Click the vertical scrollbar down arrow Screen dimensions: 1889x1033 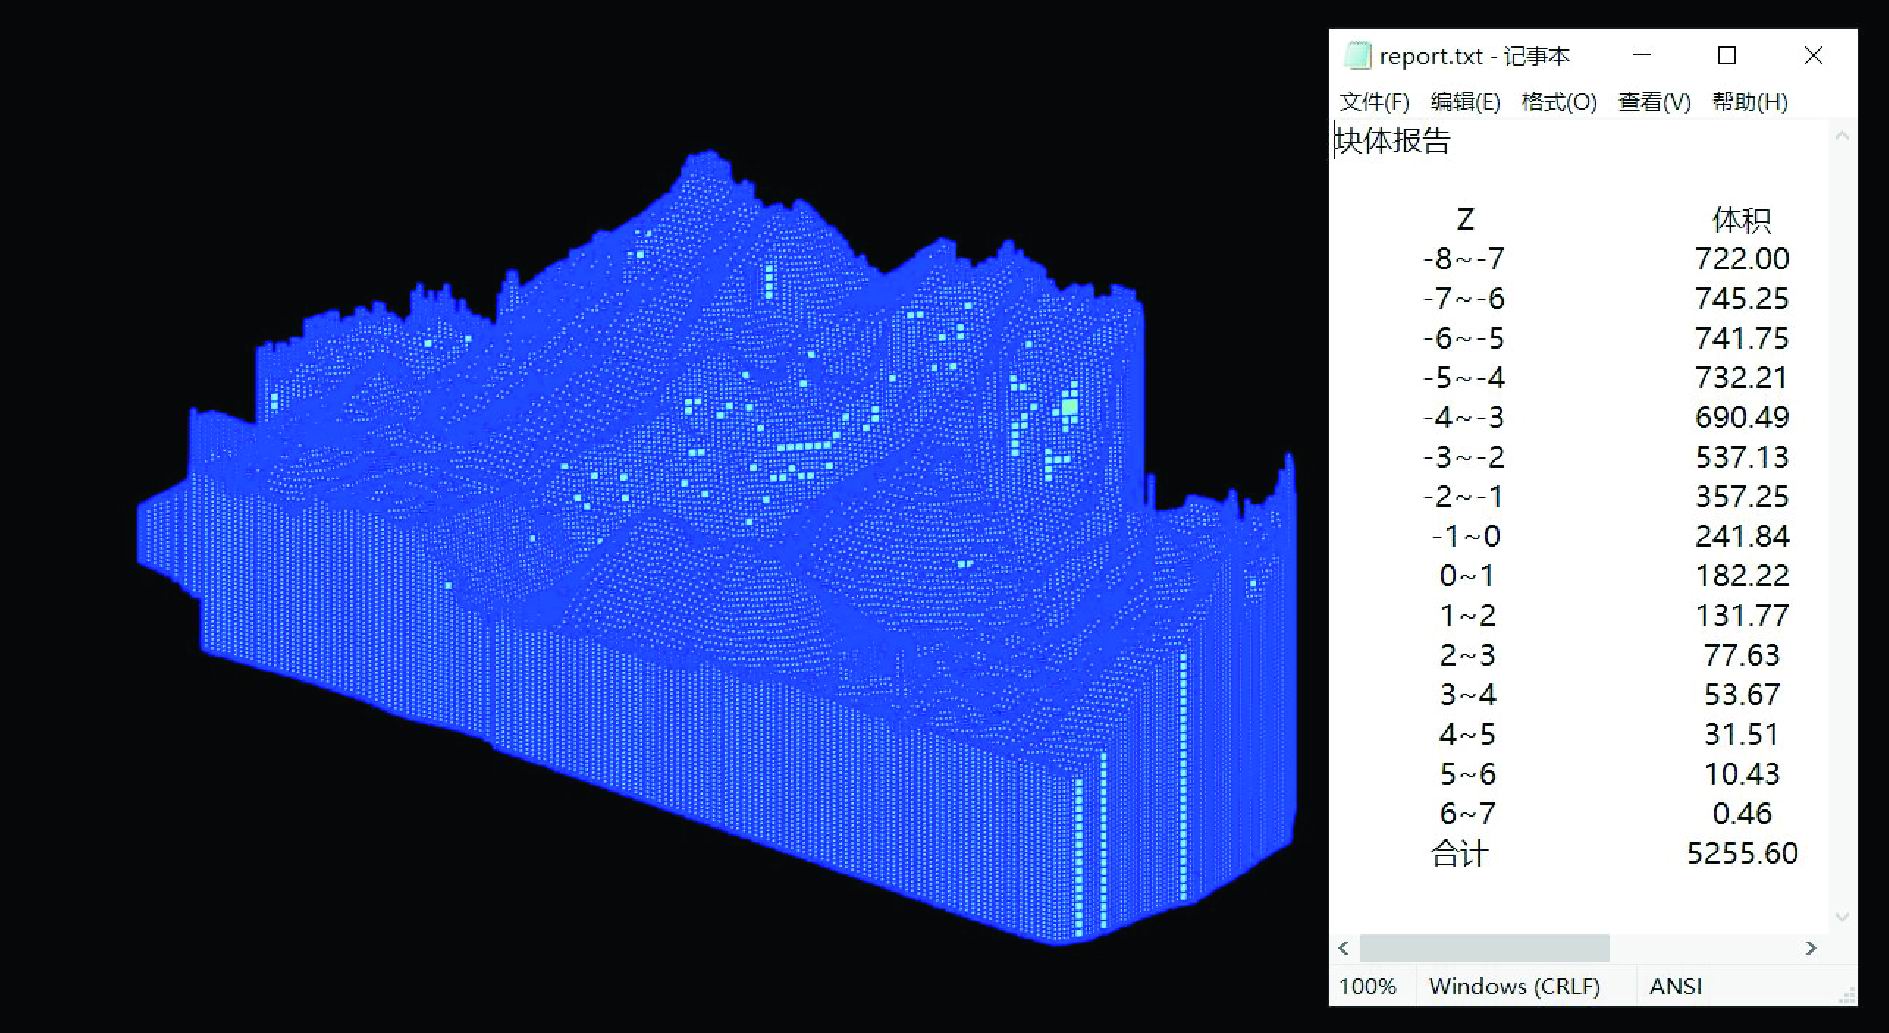pyautogui.click(x=1842, y=916)
